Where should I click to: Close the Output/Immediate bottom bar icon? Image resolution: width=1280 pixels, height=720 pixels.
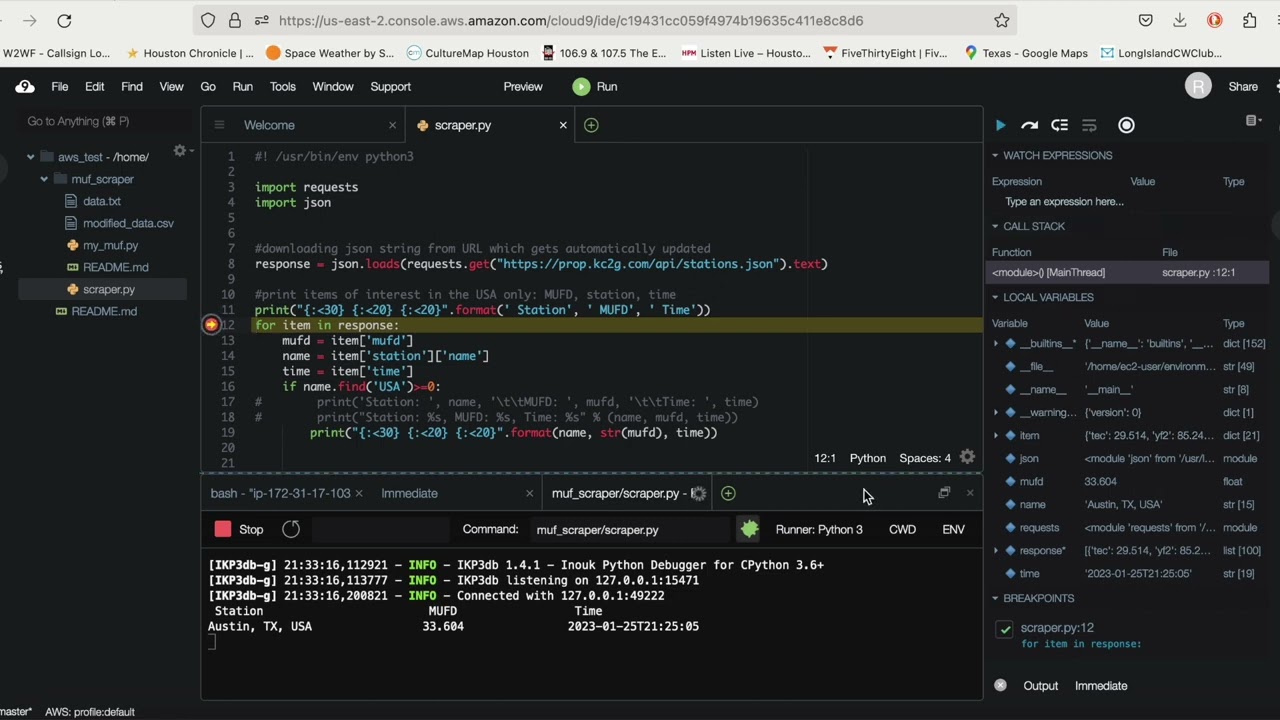(x=1000, y=685)
